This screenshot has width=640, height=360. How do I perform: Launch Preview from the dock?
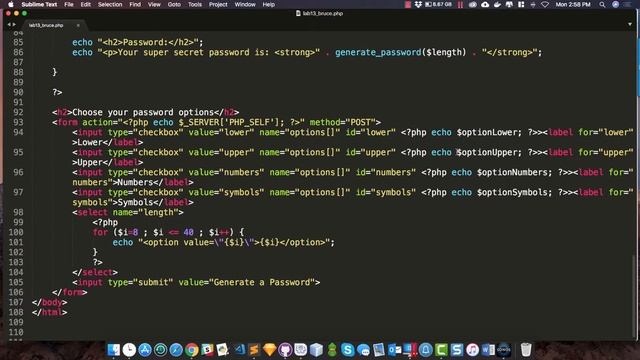[x=378, y=350]
